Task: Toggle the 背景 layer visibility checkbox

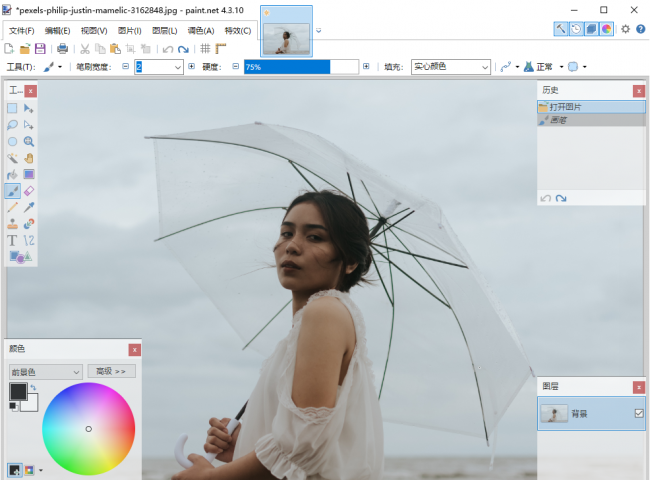Action: click(x=639, y=413)
